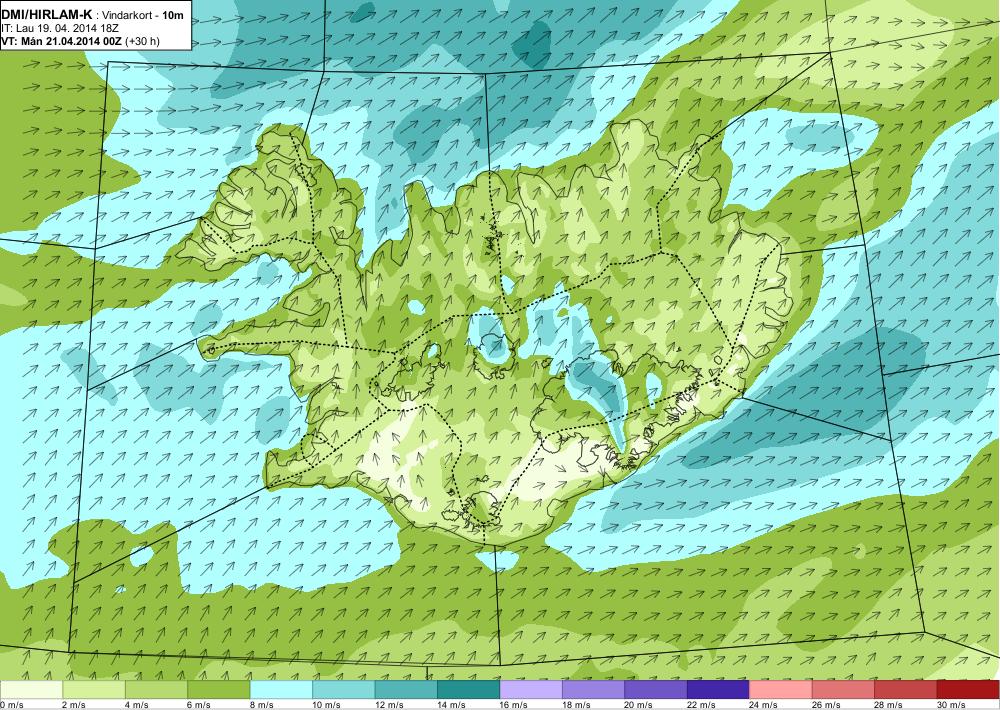Select the salmon red 26–28 m/s legend swatch
Viewport: 1000px width, 710px height.
(x=844, y=690)
